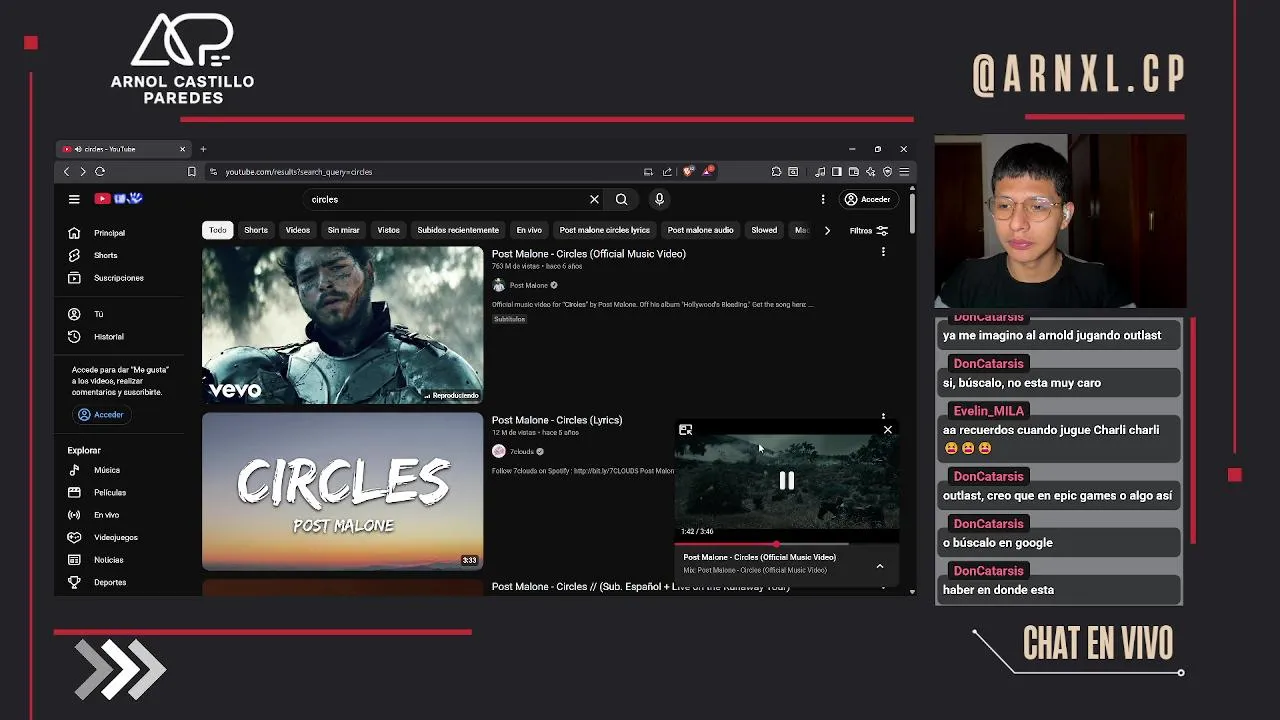1280x720 pixels.
Task: Show more chips with right chevron
Action: click(x=827, y=230)
